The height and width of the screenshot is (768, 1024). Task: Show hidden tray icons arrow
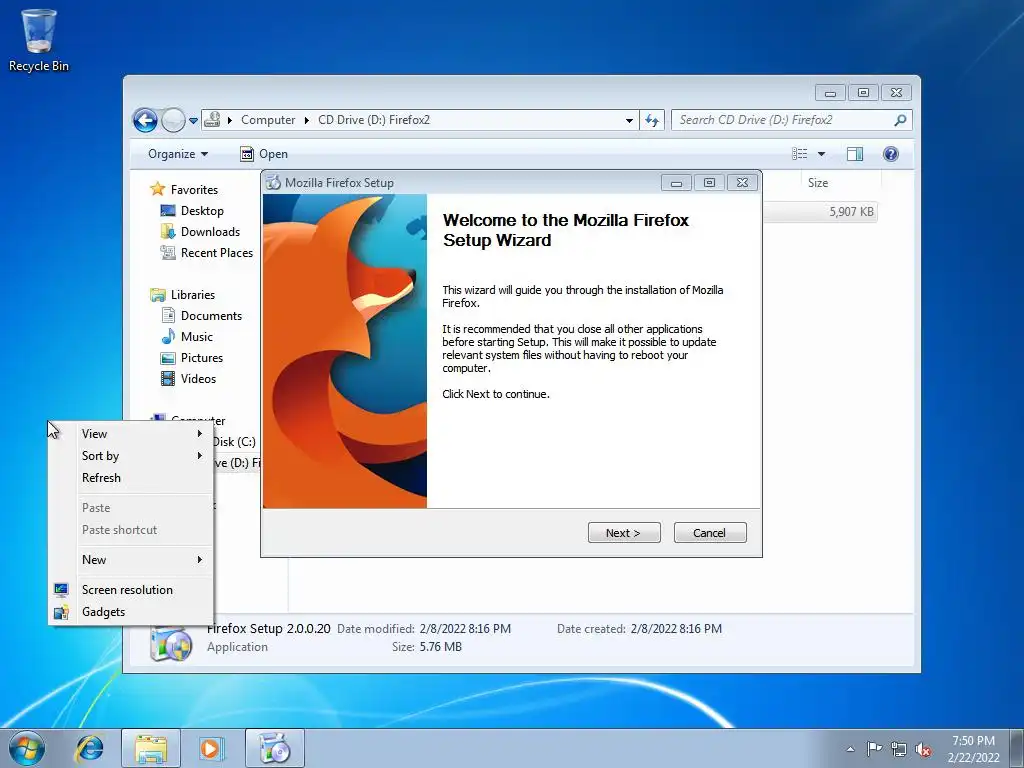[x=850, y=749]
